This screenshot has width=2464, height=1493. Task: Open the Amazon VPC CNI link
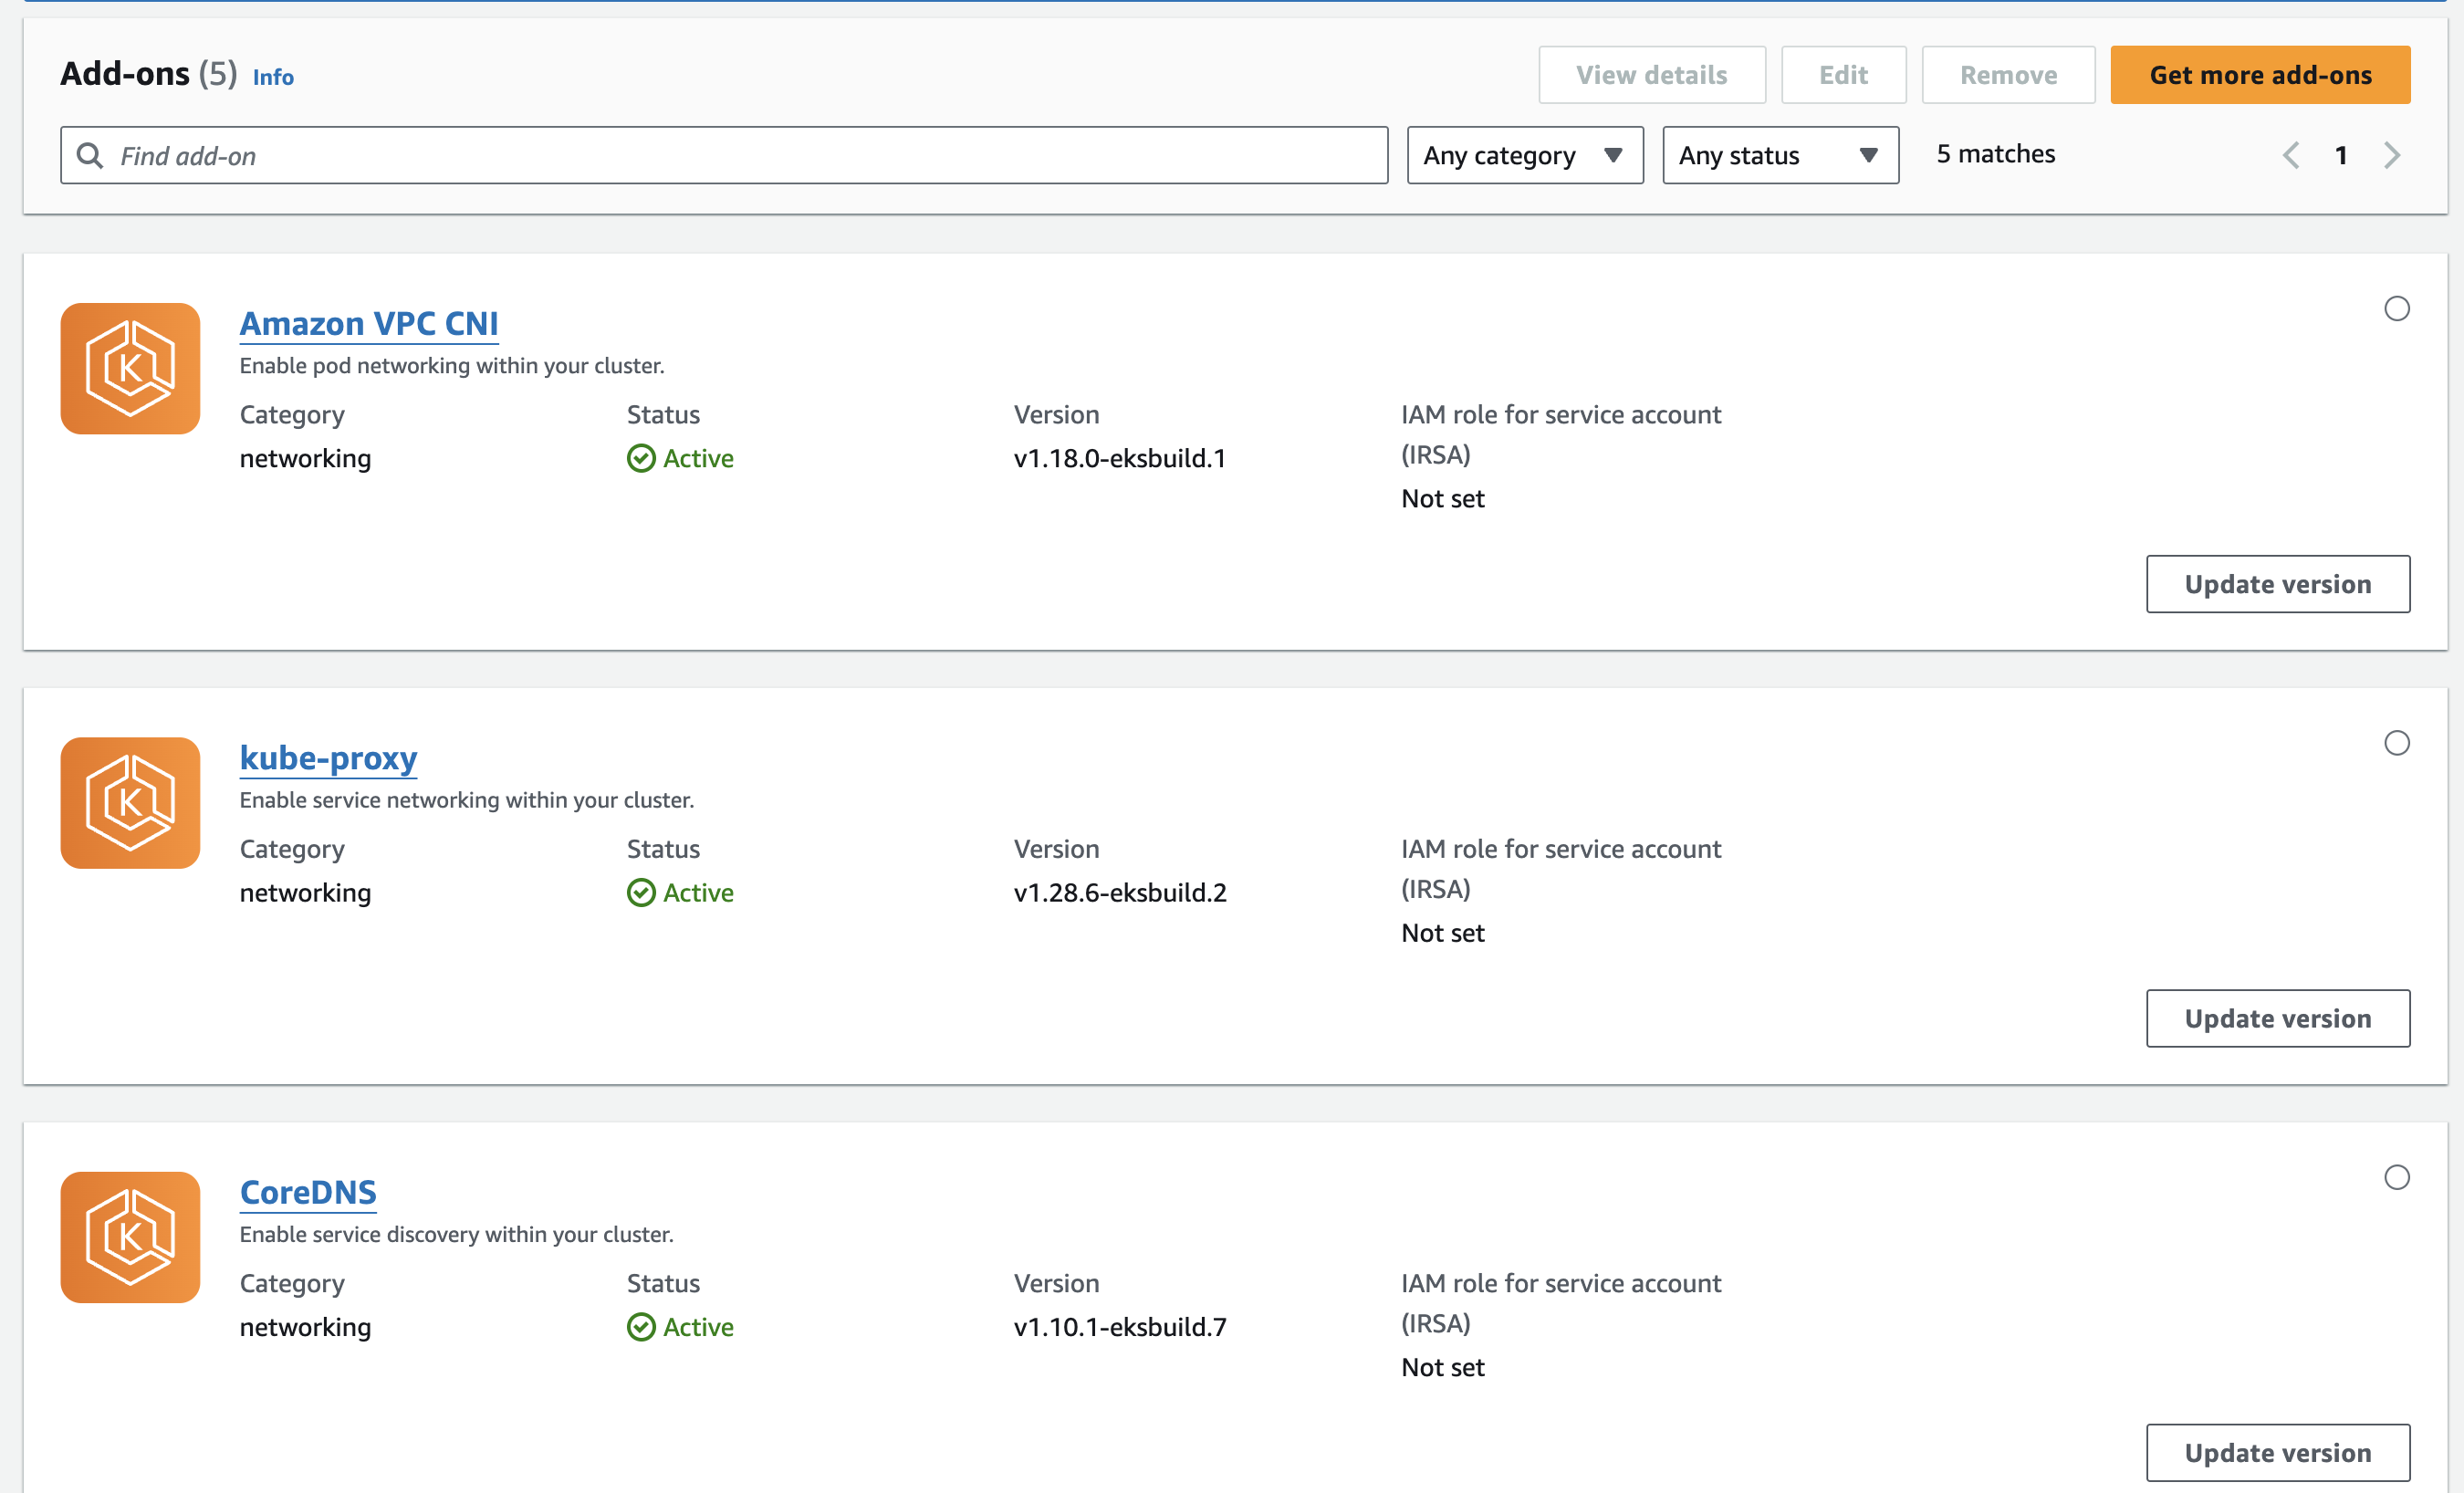369,324
